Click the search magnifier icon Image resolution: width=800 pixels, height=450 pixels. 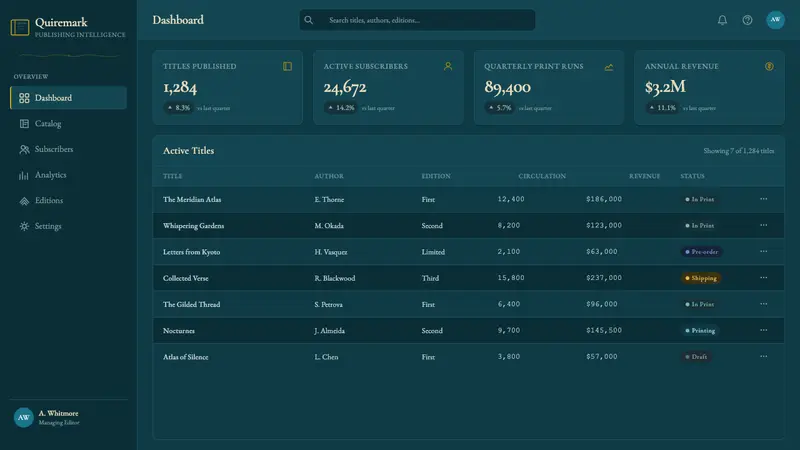point(309,20)
